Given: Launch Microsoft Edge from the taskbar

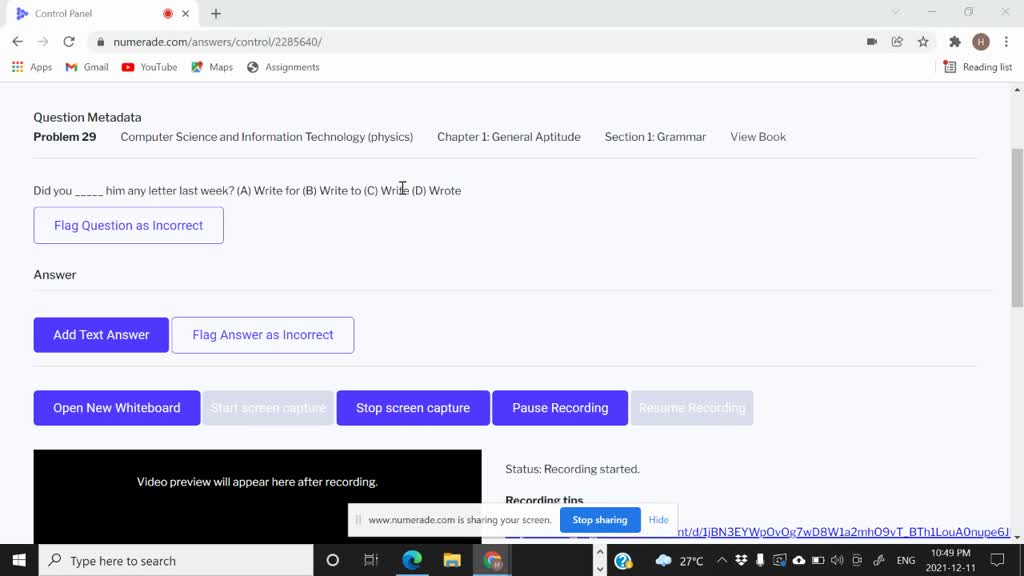Looking at the screenshot, I should click(x=412, y=560).
